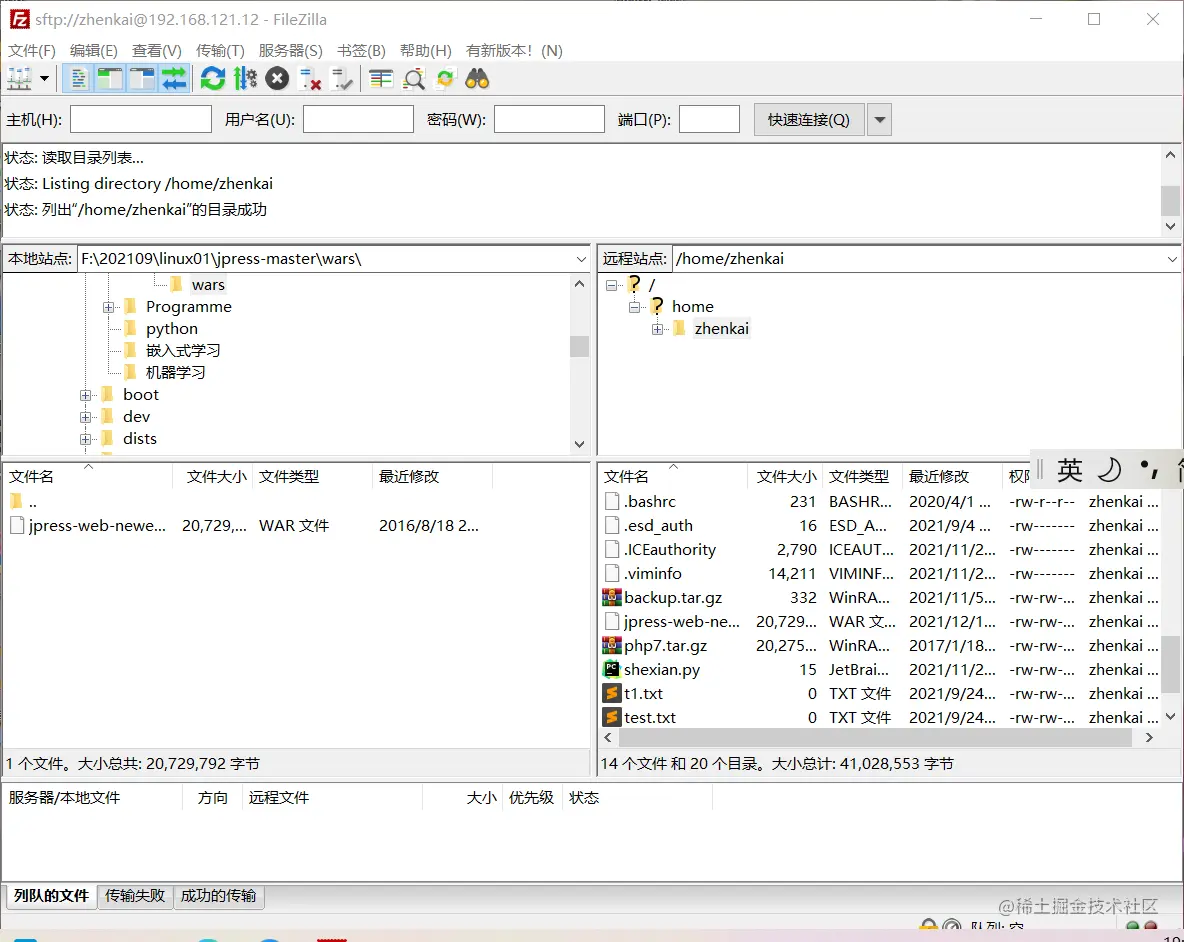This screenshot has height=942, width=1184.
Task: Select t1.txt Sublime file icon
Action: [x=612, y=693]
